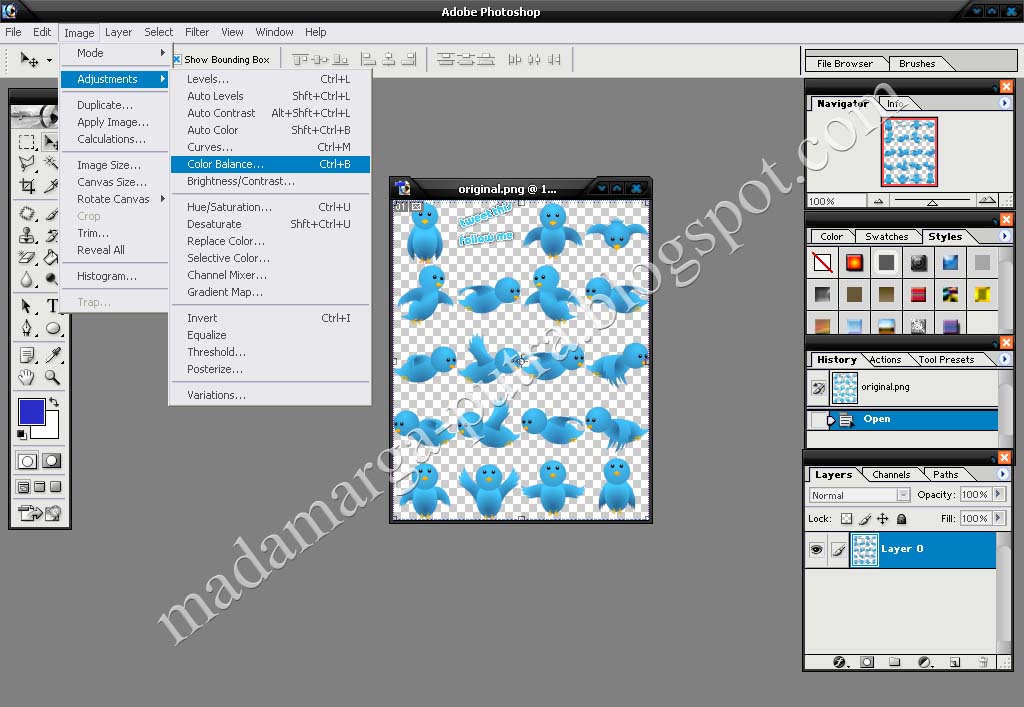Image resolution: width=1024 pixels, height=707 pixels.
Task: Switch to the Channels tab
Action: pyautogui.click(x=891, y=475)
